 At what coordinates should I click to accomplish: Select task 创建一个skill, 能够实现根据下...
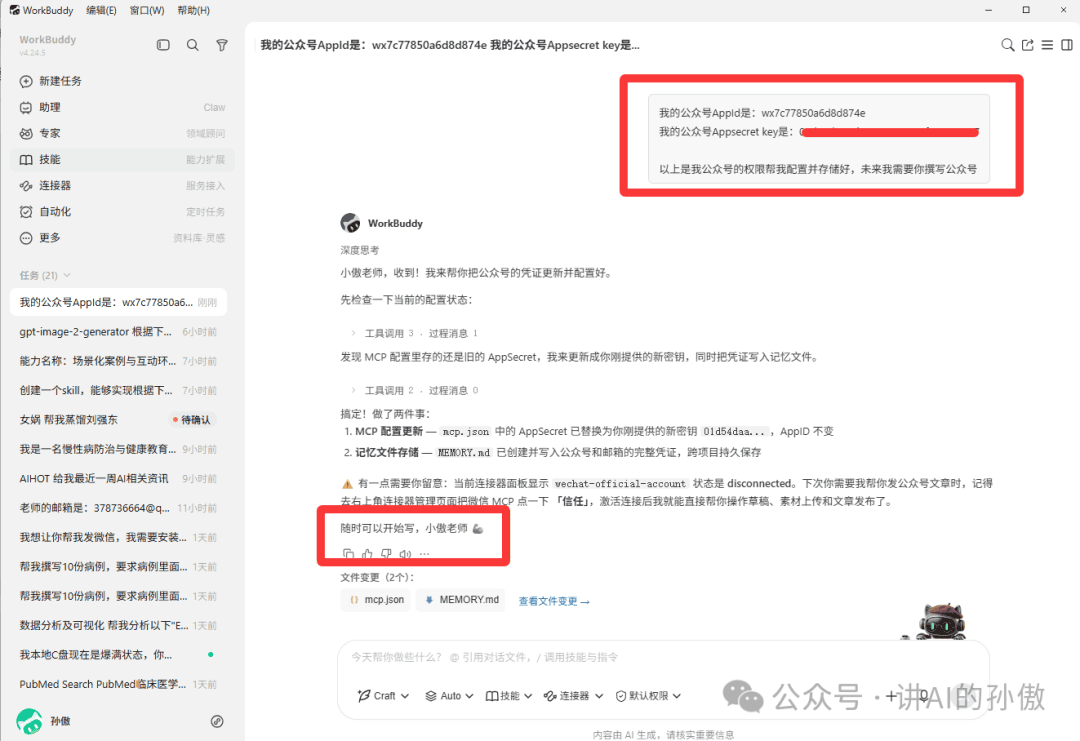118,390
